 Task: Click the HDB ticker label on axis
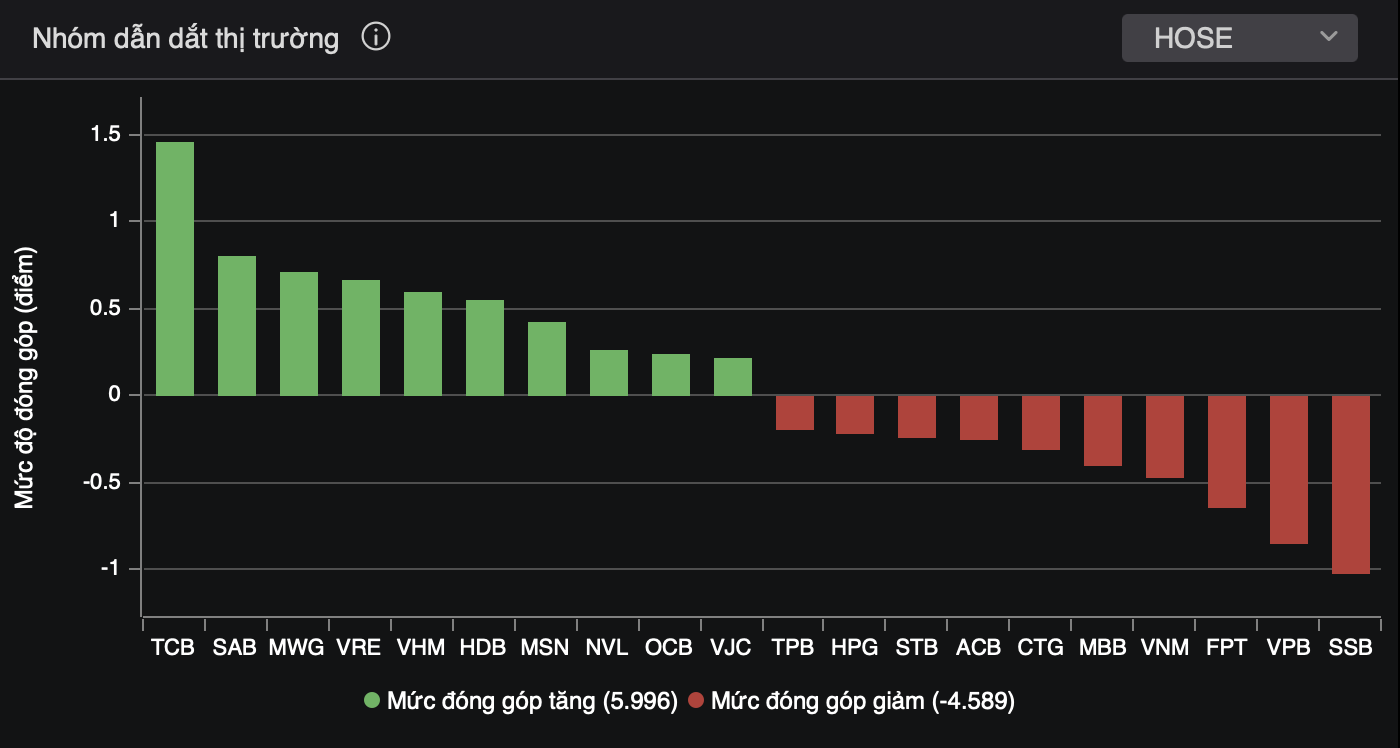[x=483, y=647]
